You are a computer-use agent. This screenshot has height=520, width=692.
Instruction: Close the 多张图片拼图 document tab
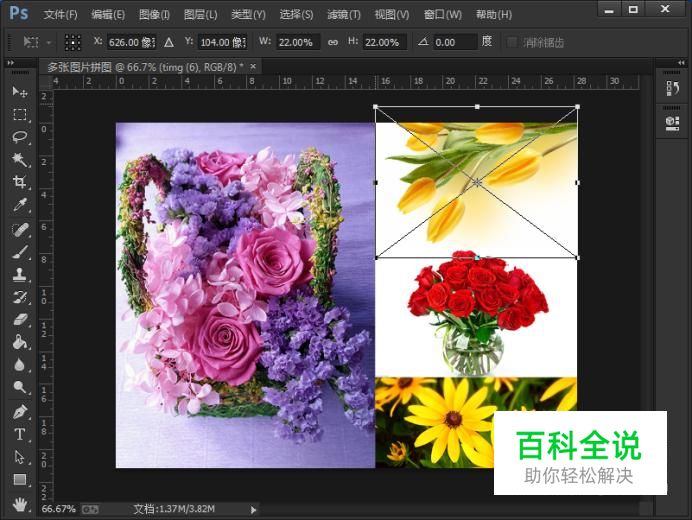pos(253,67)
